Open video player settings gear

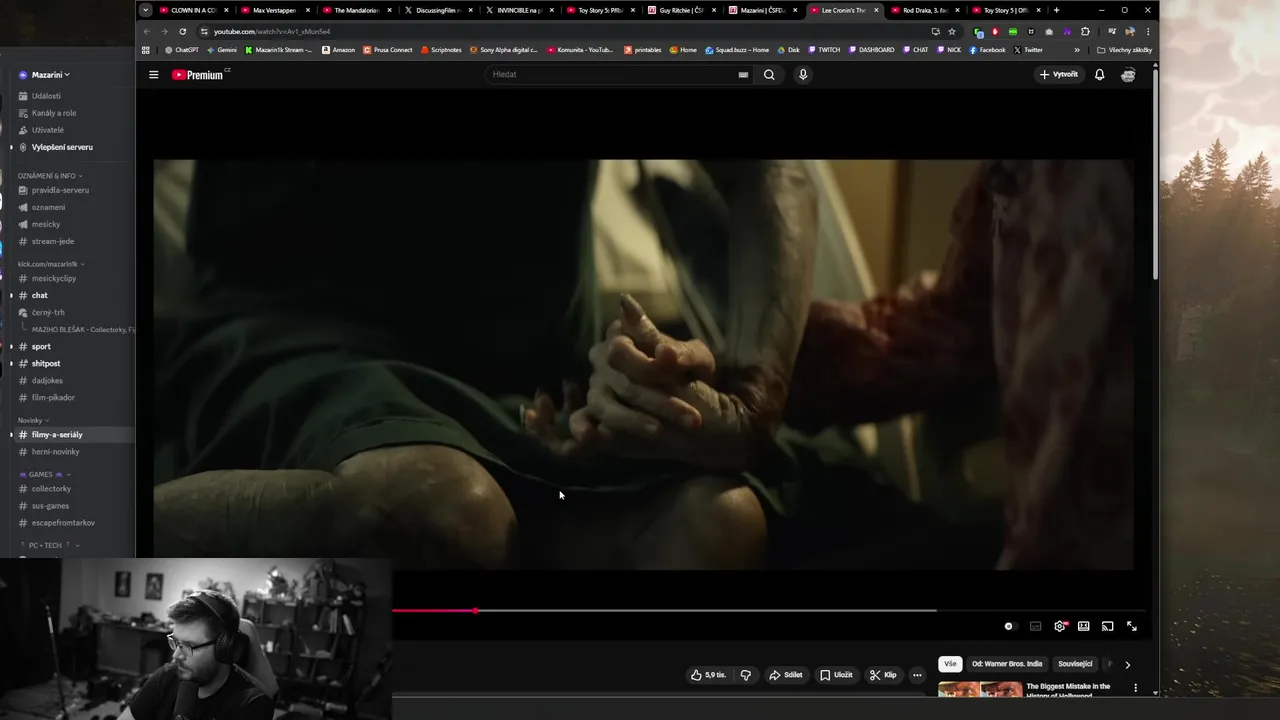[x=1060, y=626]
